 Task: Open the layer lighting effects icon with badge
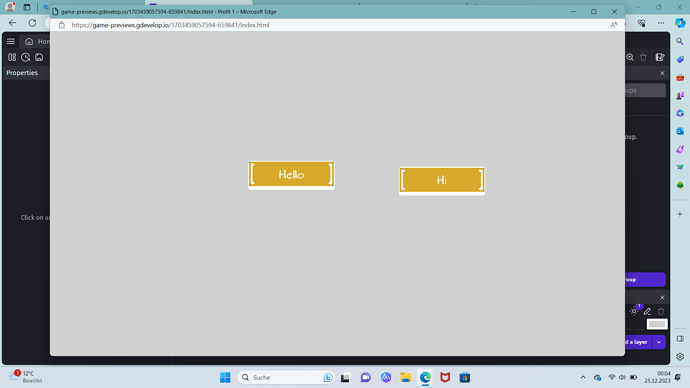(x=635, y=311)
